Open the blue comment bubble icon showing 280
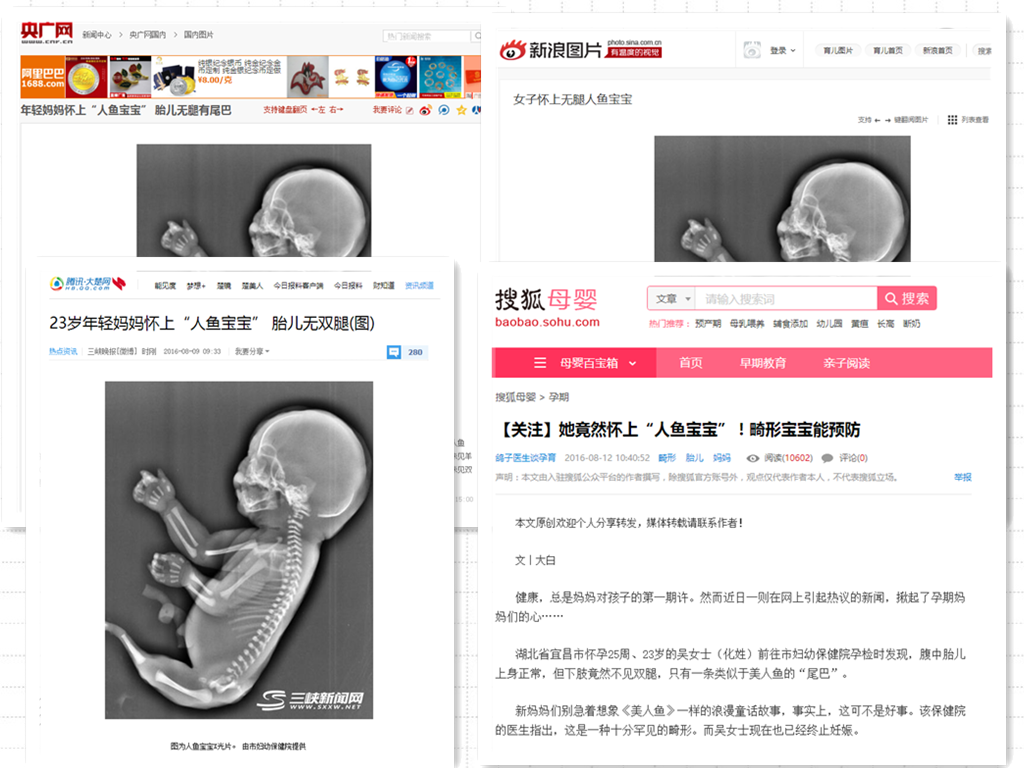The image size is (1024, 768). [x=394, y=352]
